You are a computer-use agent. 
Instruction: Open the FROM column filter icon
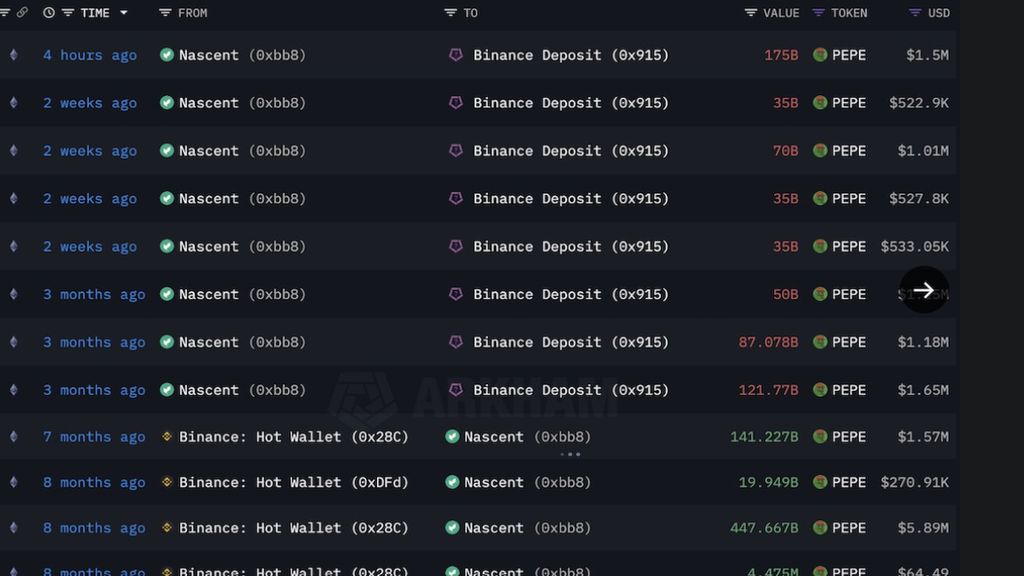(165, 12)
